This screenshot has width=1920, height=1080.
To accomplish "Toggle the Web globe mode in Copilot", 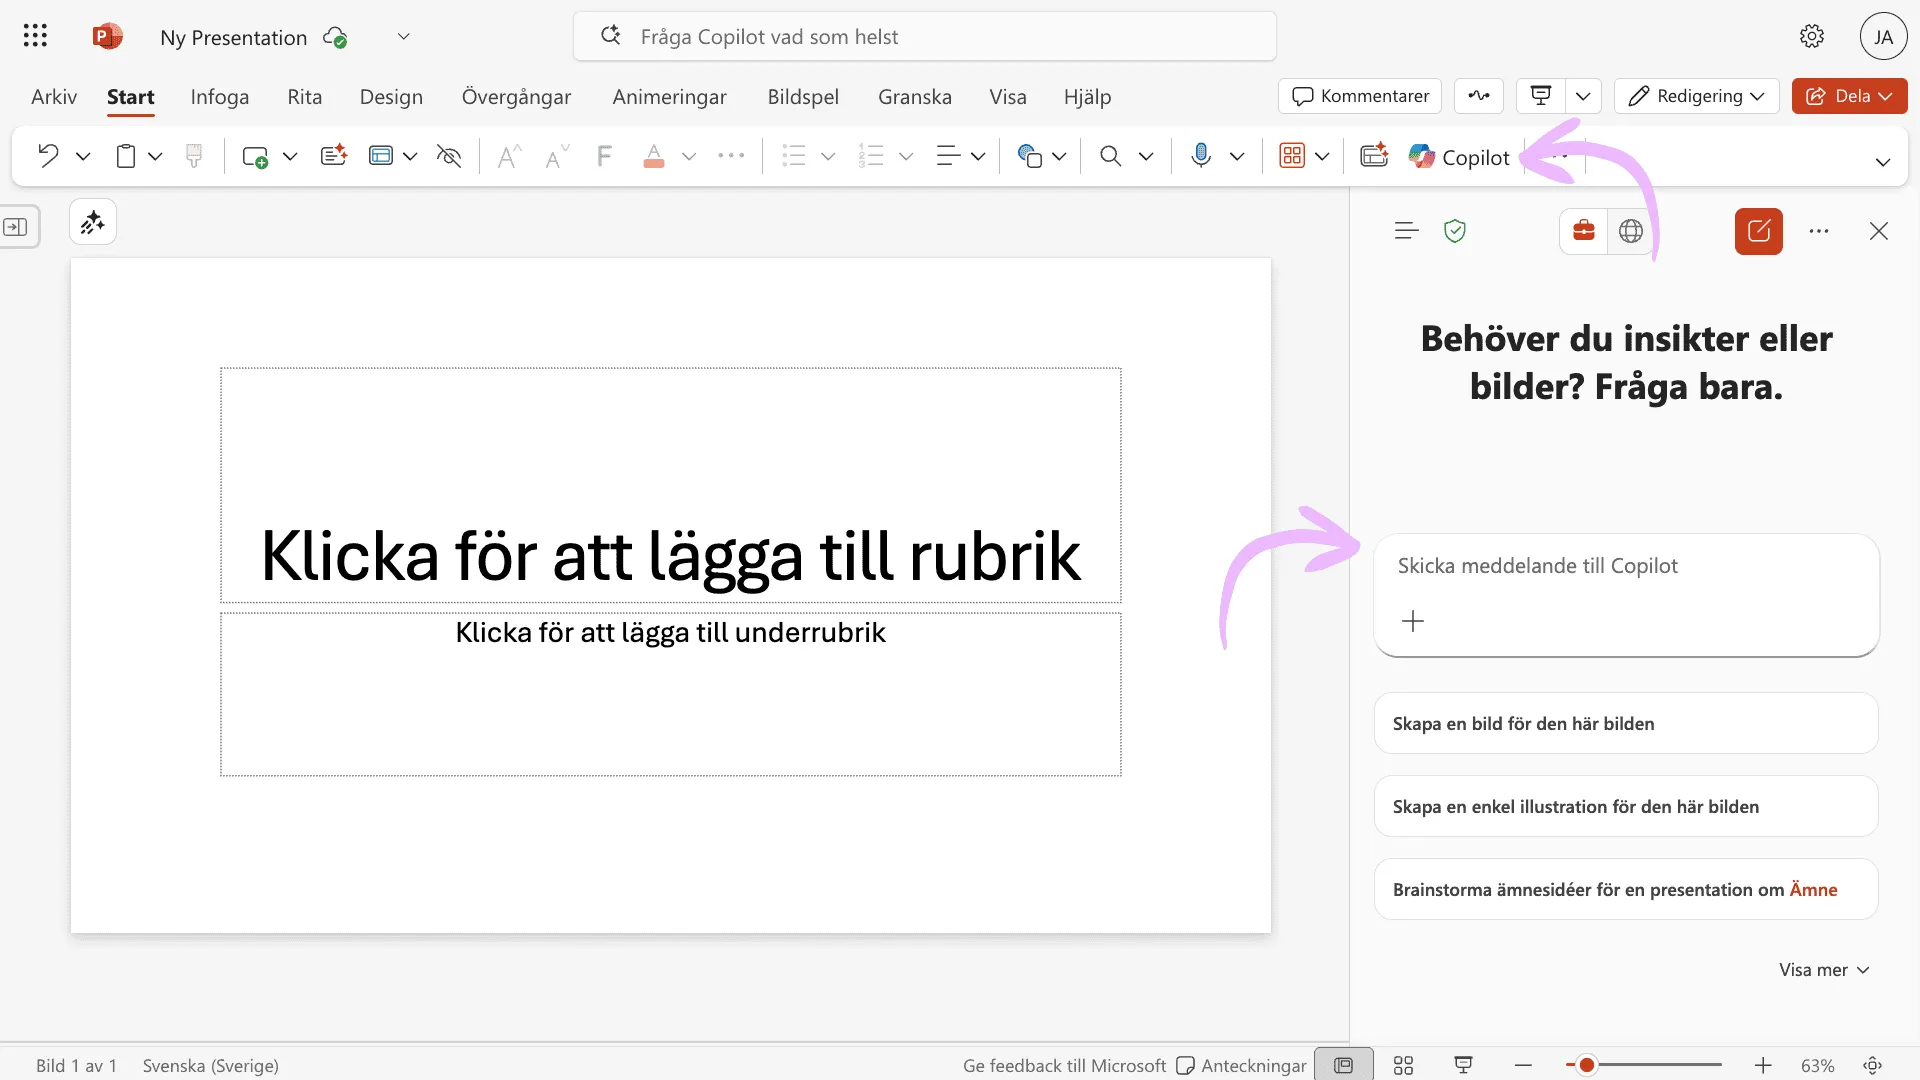I will (1631, 231).
